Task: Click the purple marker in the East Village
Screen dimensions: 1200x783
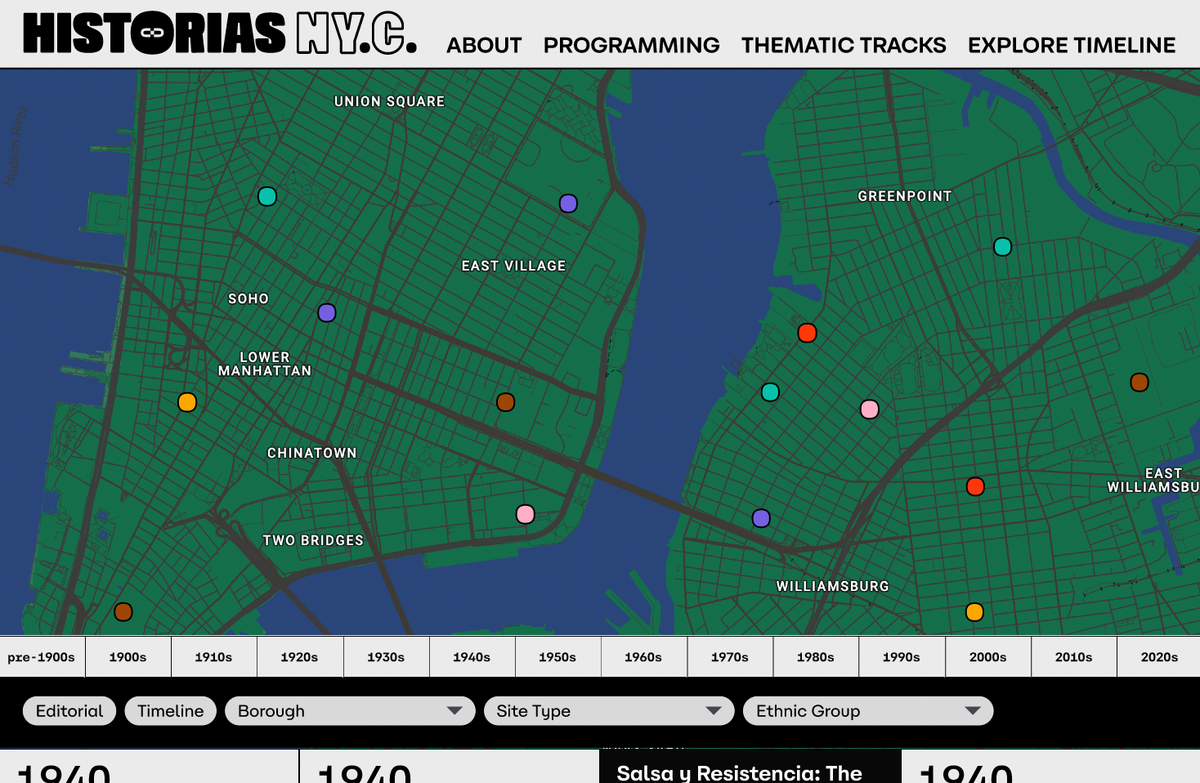Action: pyautogui.click(x=568, y=202)
